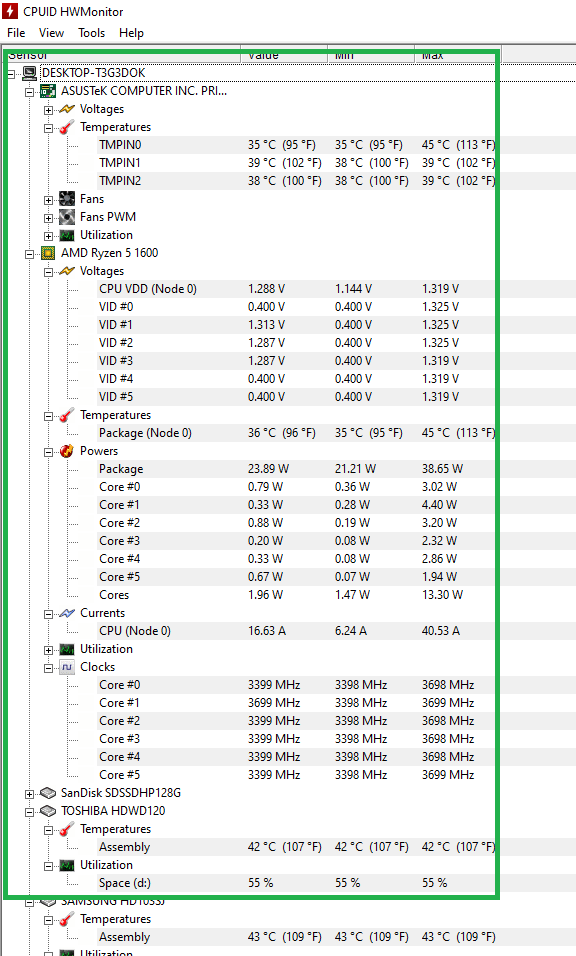Click the thermometer icon under TOSHIBA Temperatures
Image resolution: width=576 pixels, height=956 pixels.
tap(67, 829)
